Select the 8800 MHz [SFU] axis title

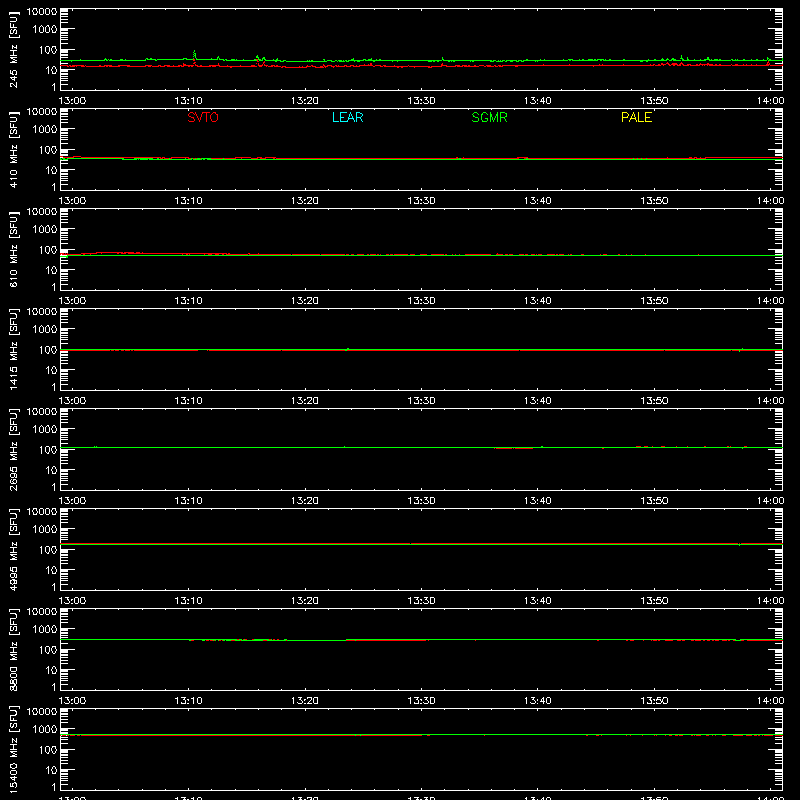coord(14,649)
